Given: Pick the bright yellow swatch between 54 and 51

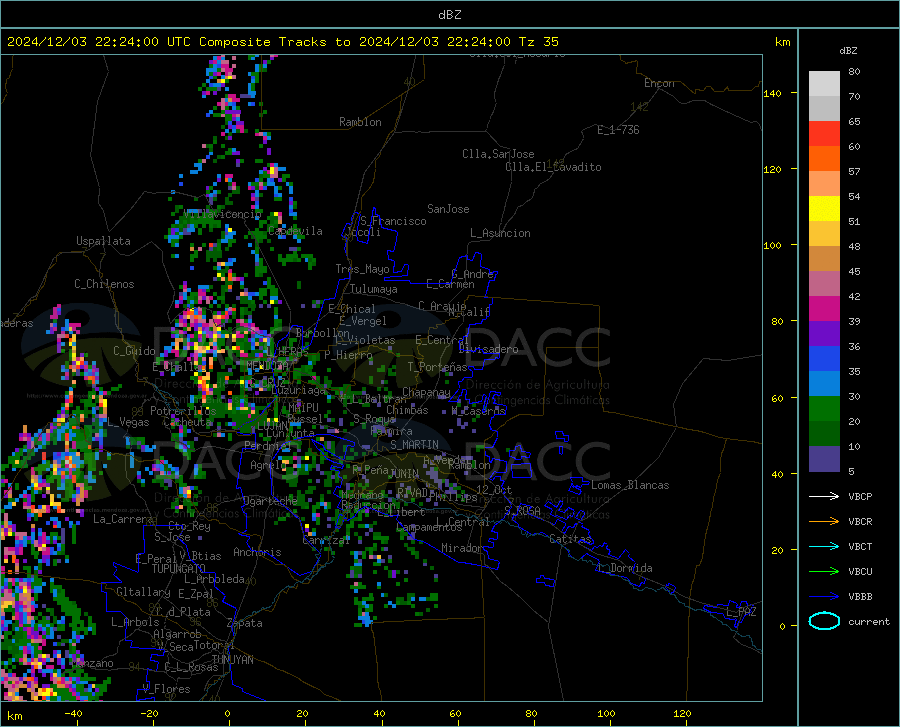Looking at the screenshot, I should click(824, 209).
